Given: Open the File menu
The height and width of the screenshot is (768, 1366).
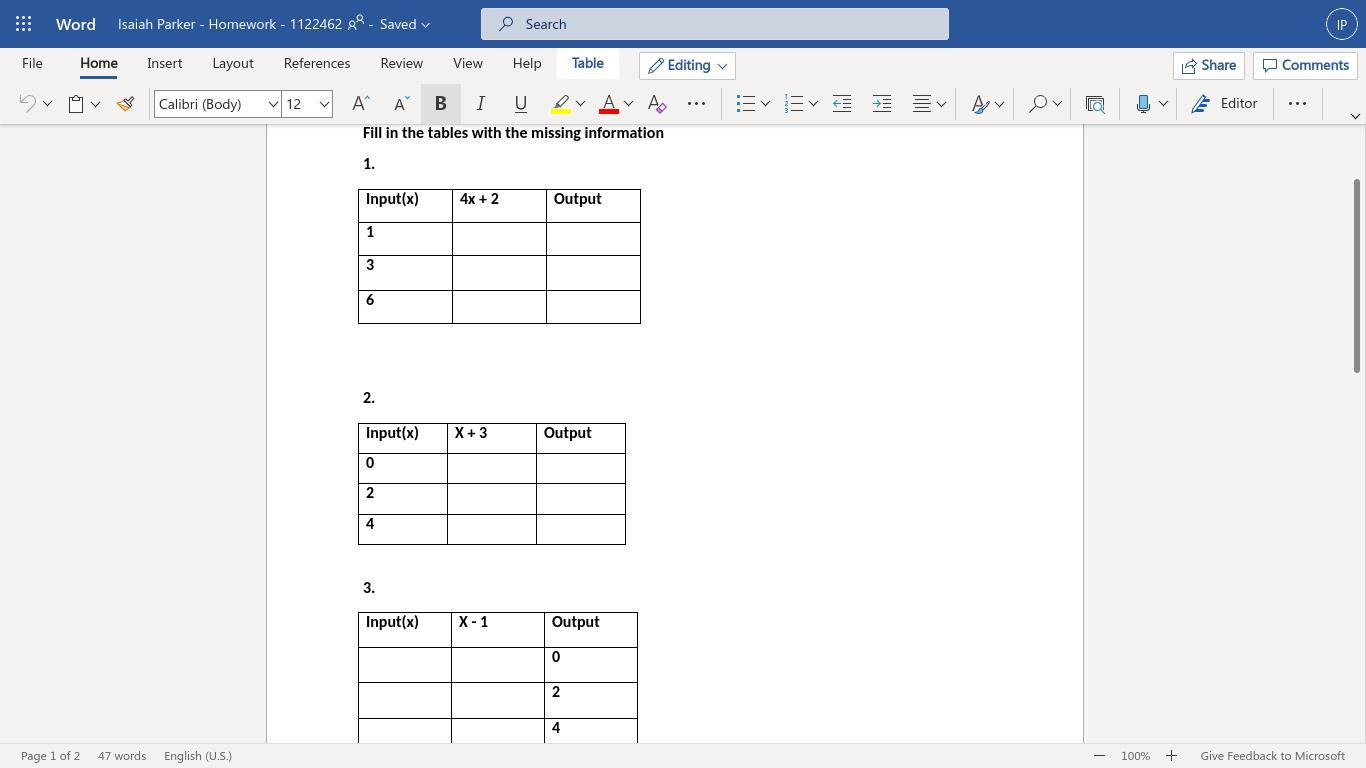Looking at the screenshot, I should (32, 63).
